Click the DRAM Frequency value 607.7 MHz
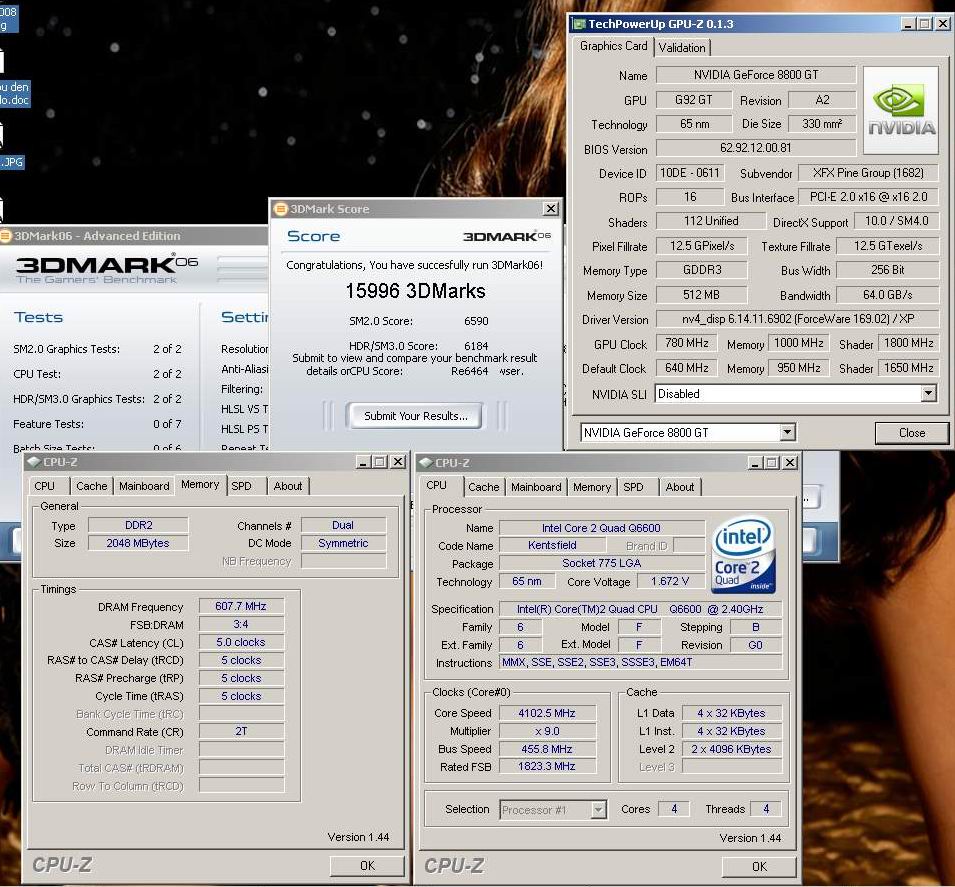Image resolution: width=955 pixels, height=887 pixels. (241, 606)
